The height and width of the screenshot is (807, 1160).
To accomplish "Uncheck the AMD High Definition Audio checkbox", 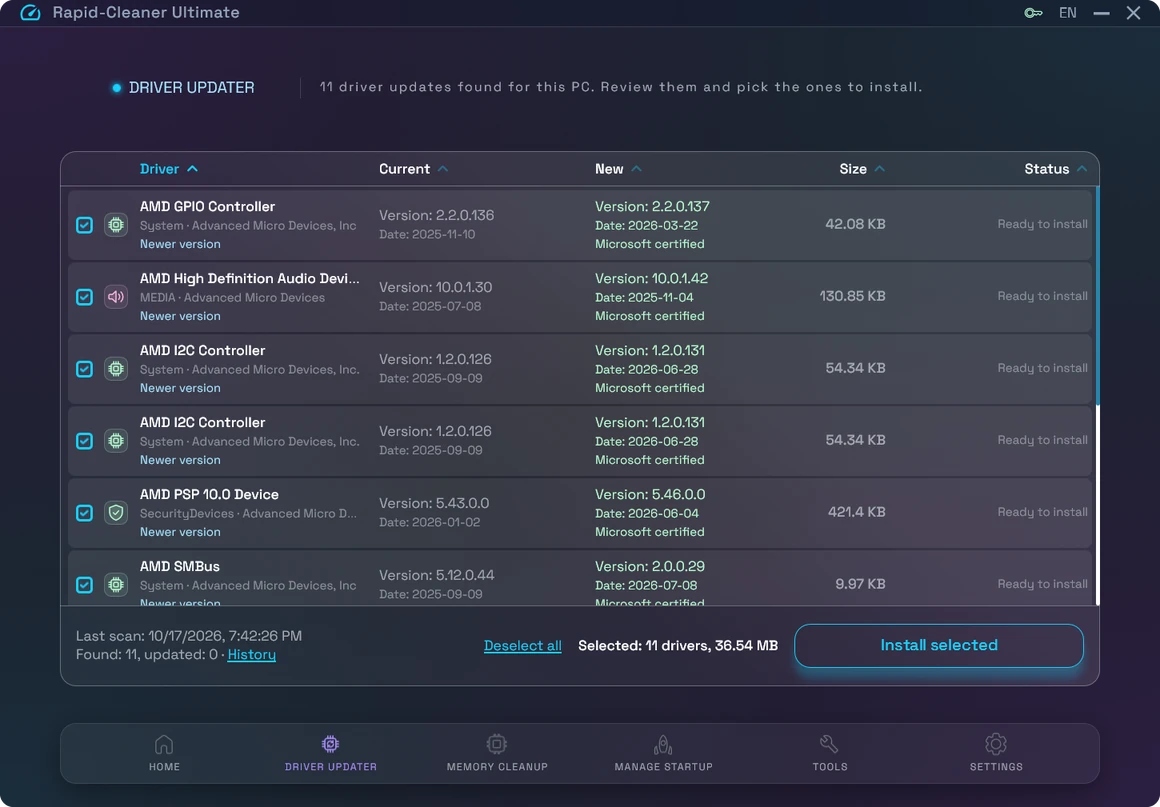I will pos(84,297).
